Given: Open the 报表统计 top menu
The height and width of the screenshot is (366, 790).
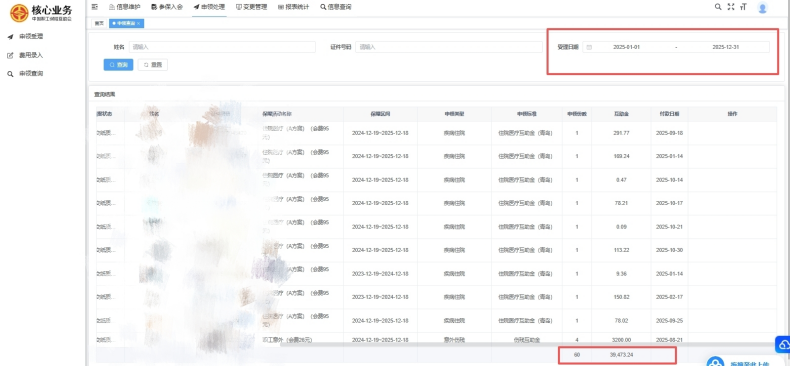Looking at the screenshot, I should [294, 7].
